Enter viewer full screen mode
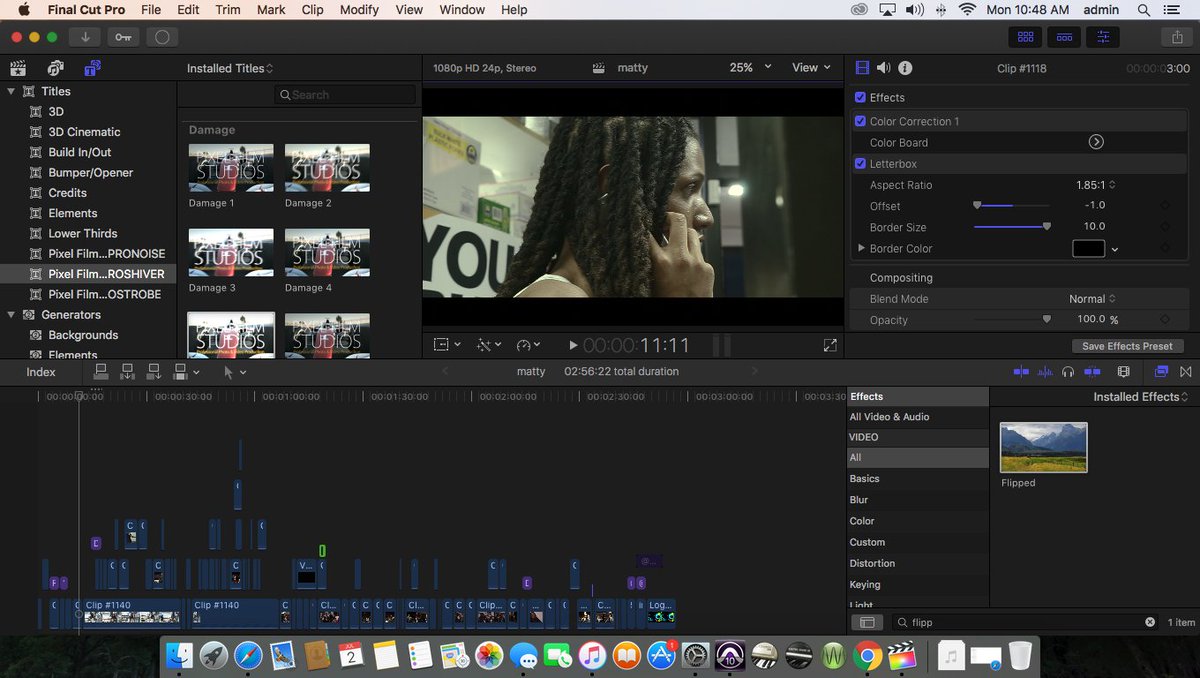 (830, 345)
